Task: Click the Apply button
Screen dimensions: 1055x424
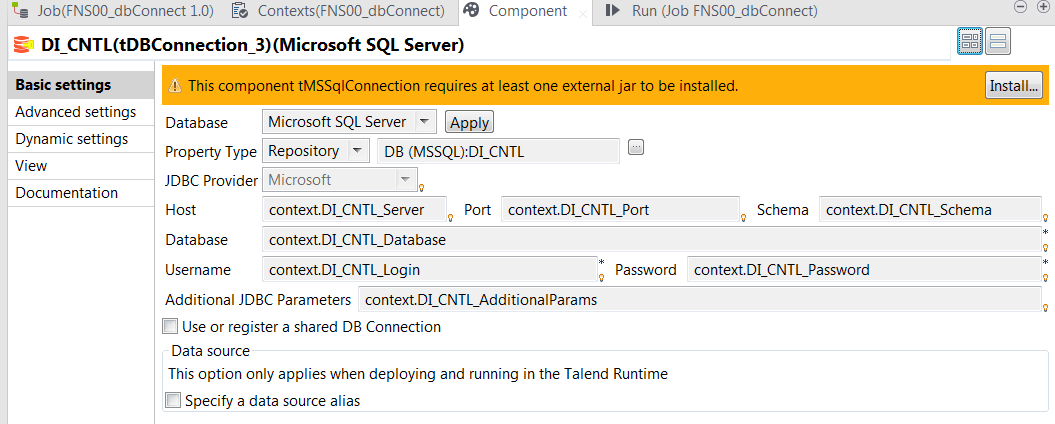Action: click(470, 122)
